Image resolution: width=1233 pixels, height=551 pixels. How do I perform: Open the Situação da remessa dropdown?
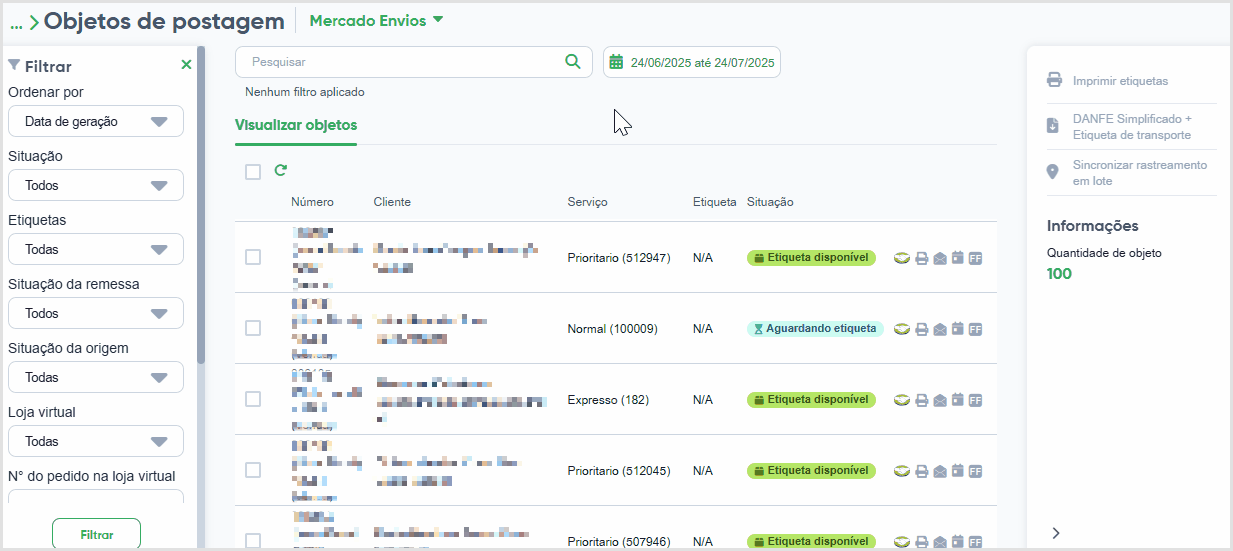pyautogui.click(x=96, y=313)
